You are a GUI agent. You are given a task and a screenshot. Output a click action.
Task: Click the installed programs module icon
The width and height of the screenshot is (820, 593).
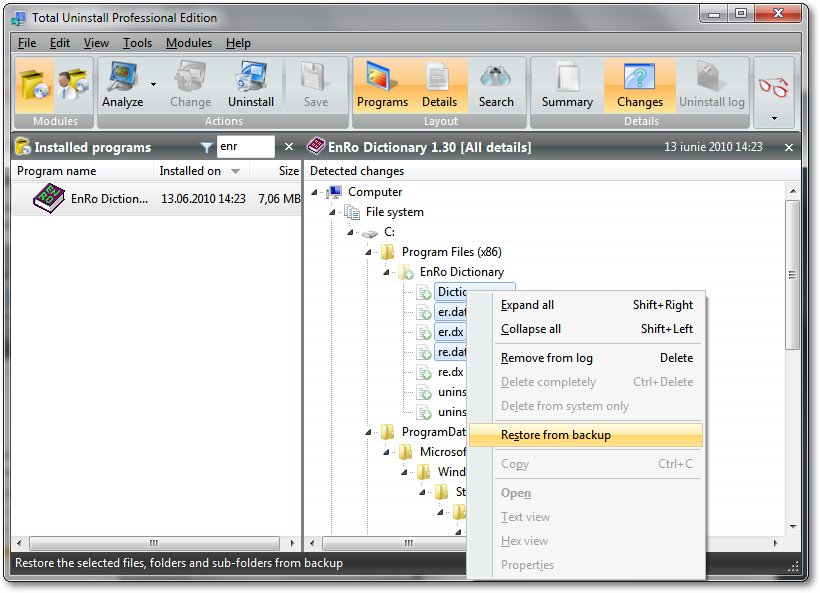coord(37,85)
